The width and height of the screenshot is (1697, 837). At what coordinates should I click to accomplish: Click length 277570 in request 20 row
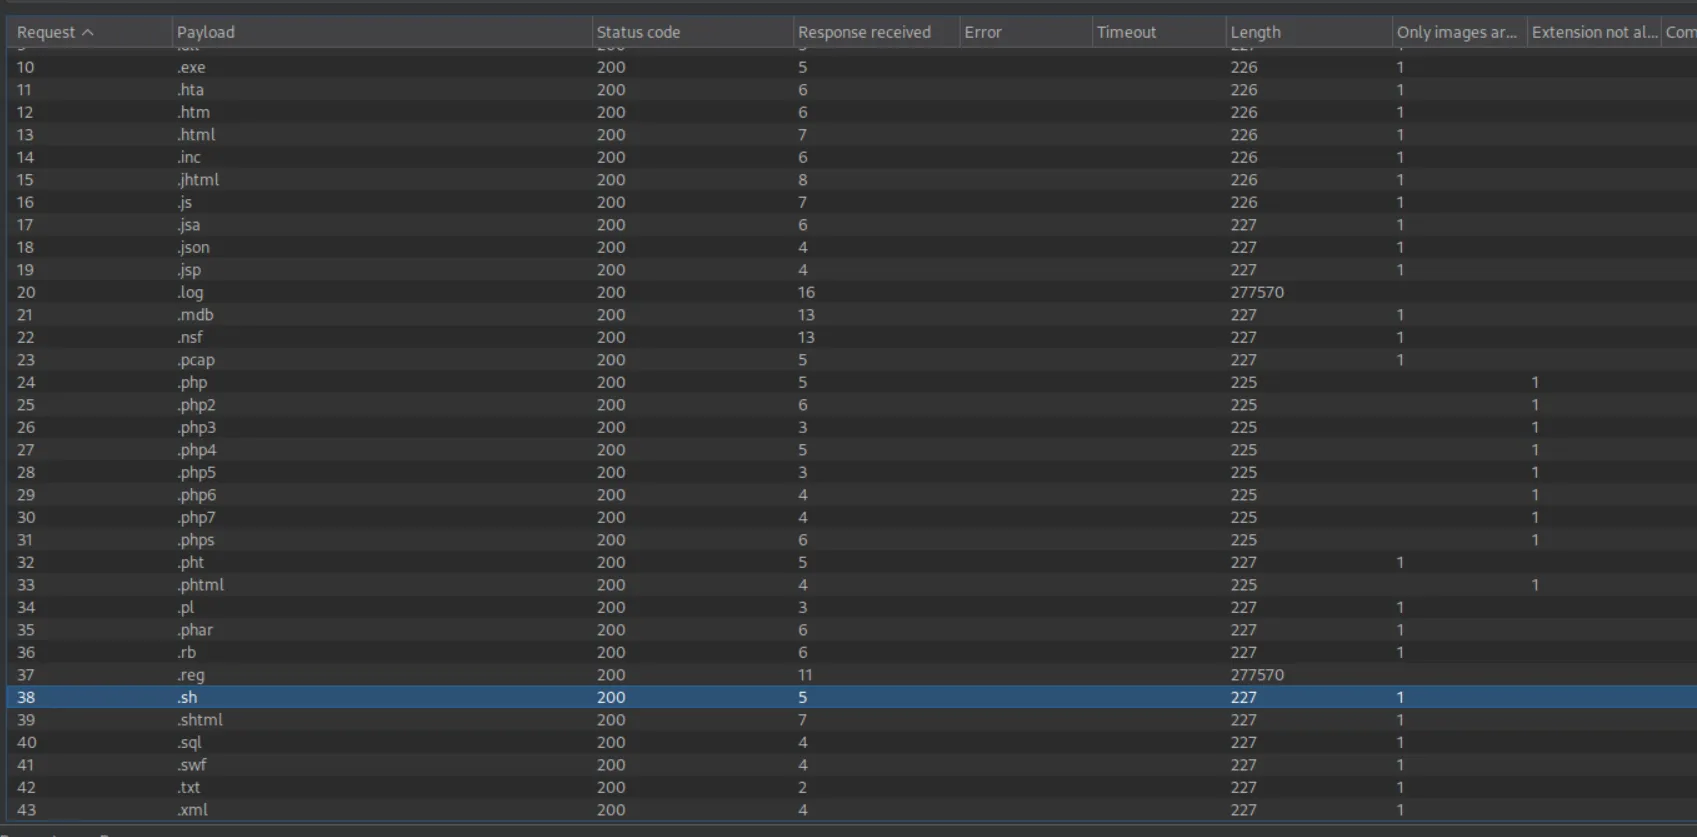[1257, 292]
